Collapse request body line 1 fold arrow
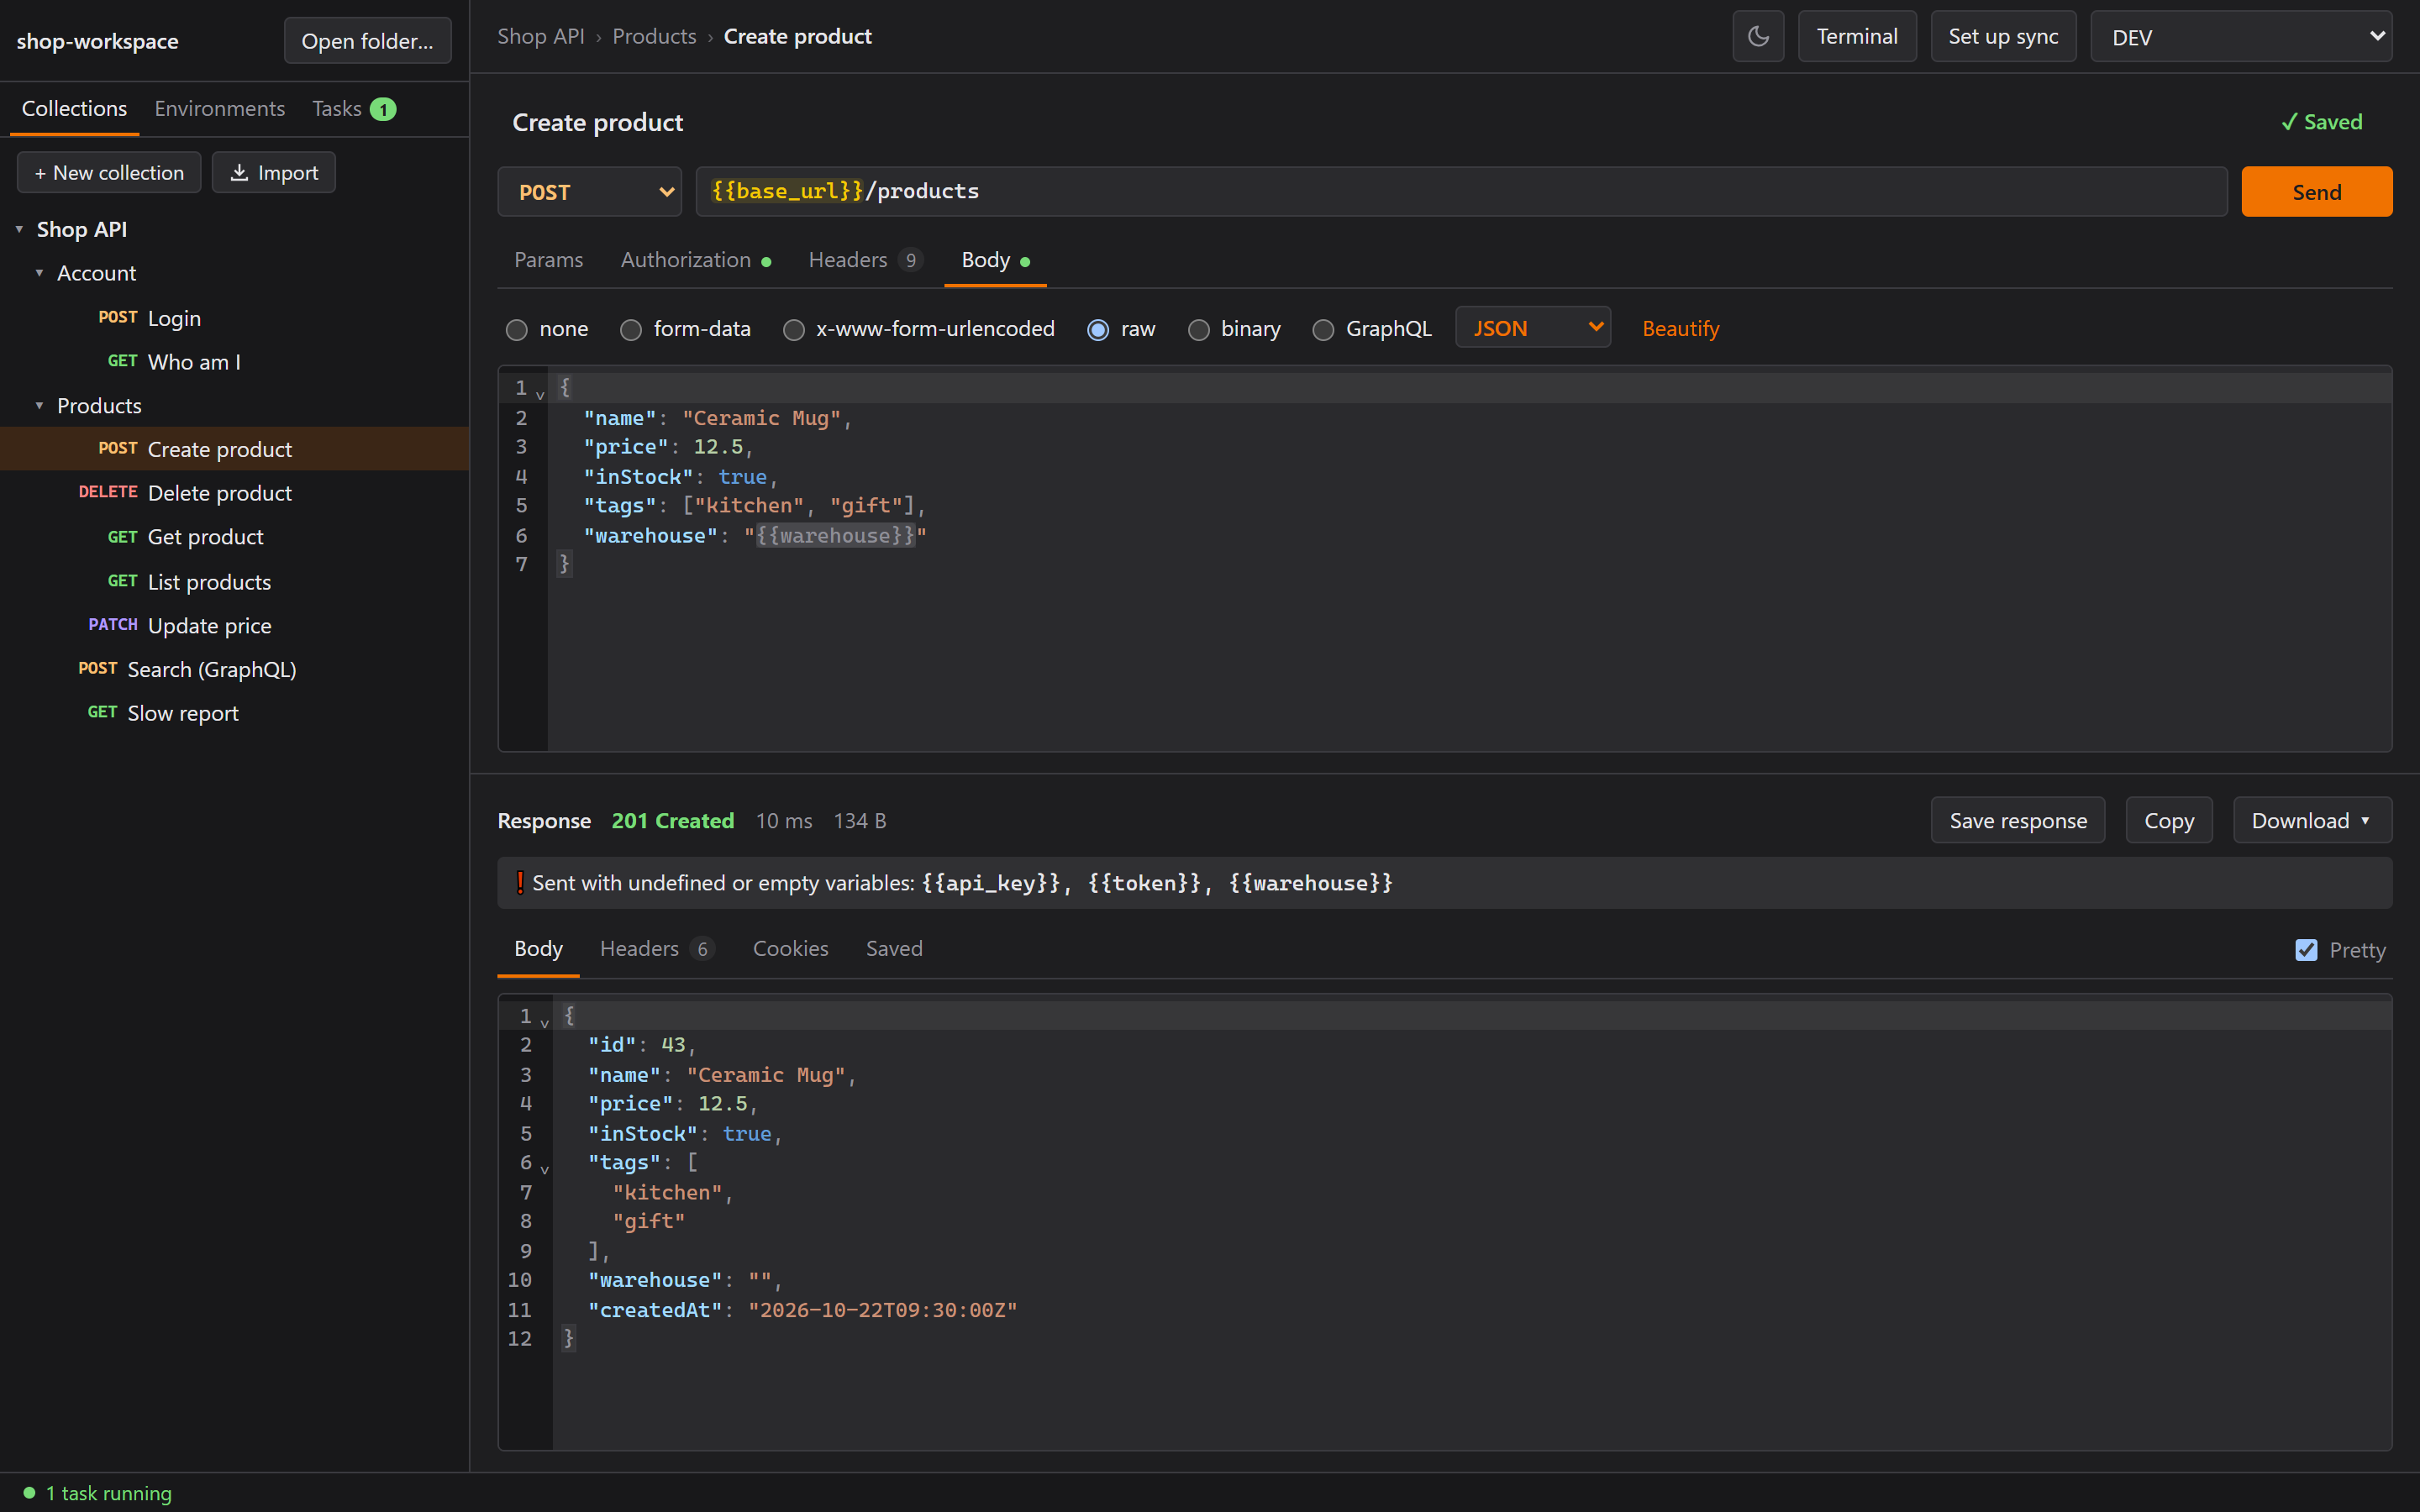2420x1512 pixels. pos(540,394)
